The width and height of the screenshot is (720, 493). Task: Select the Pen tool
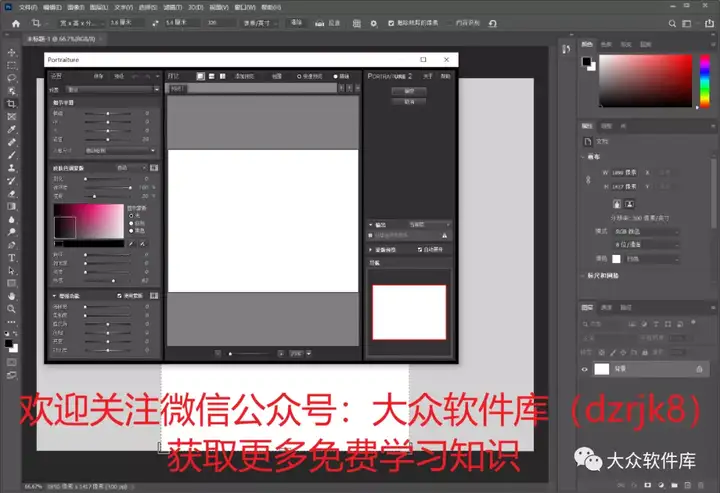pyautogui.click(x=11, y=245)
